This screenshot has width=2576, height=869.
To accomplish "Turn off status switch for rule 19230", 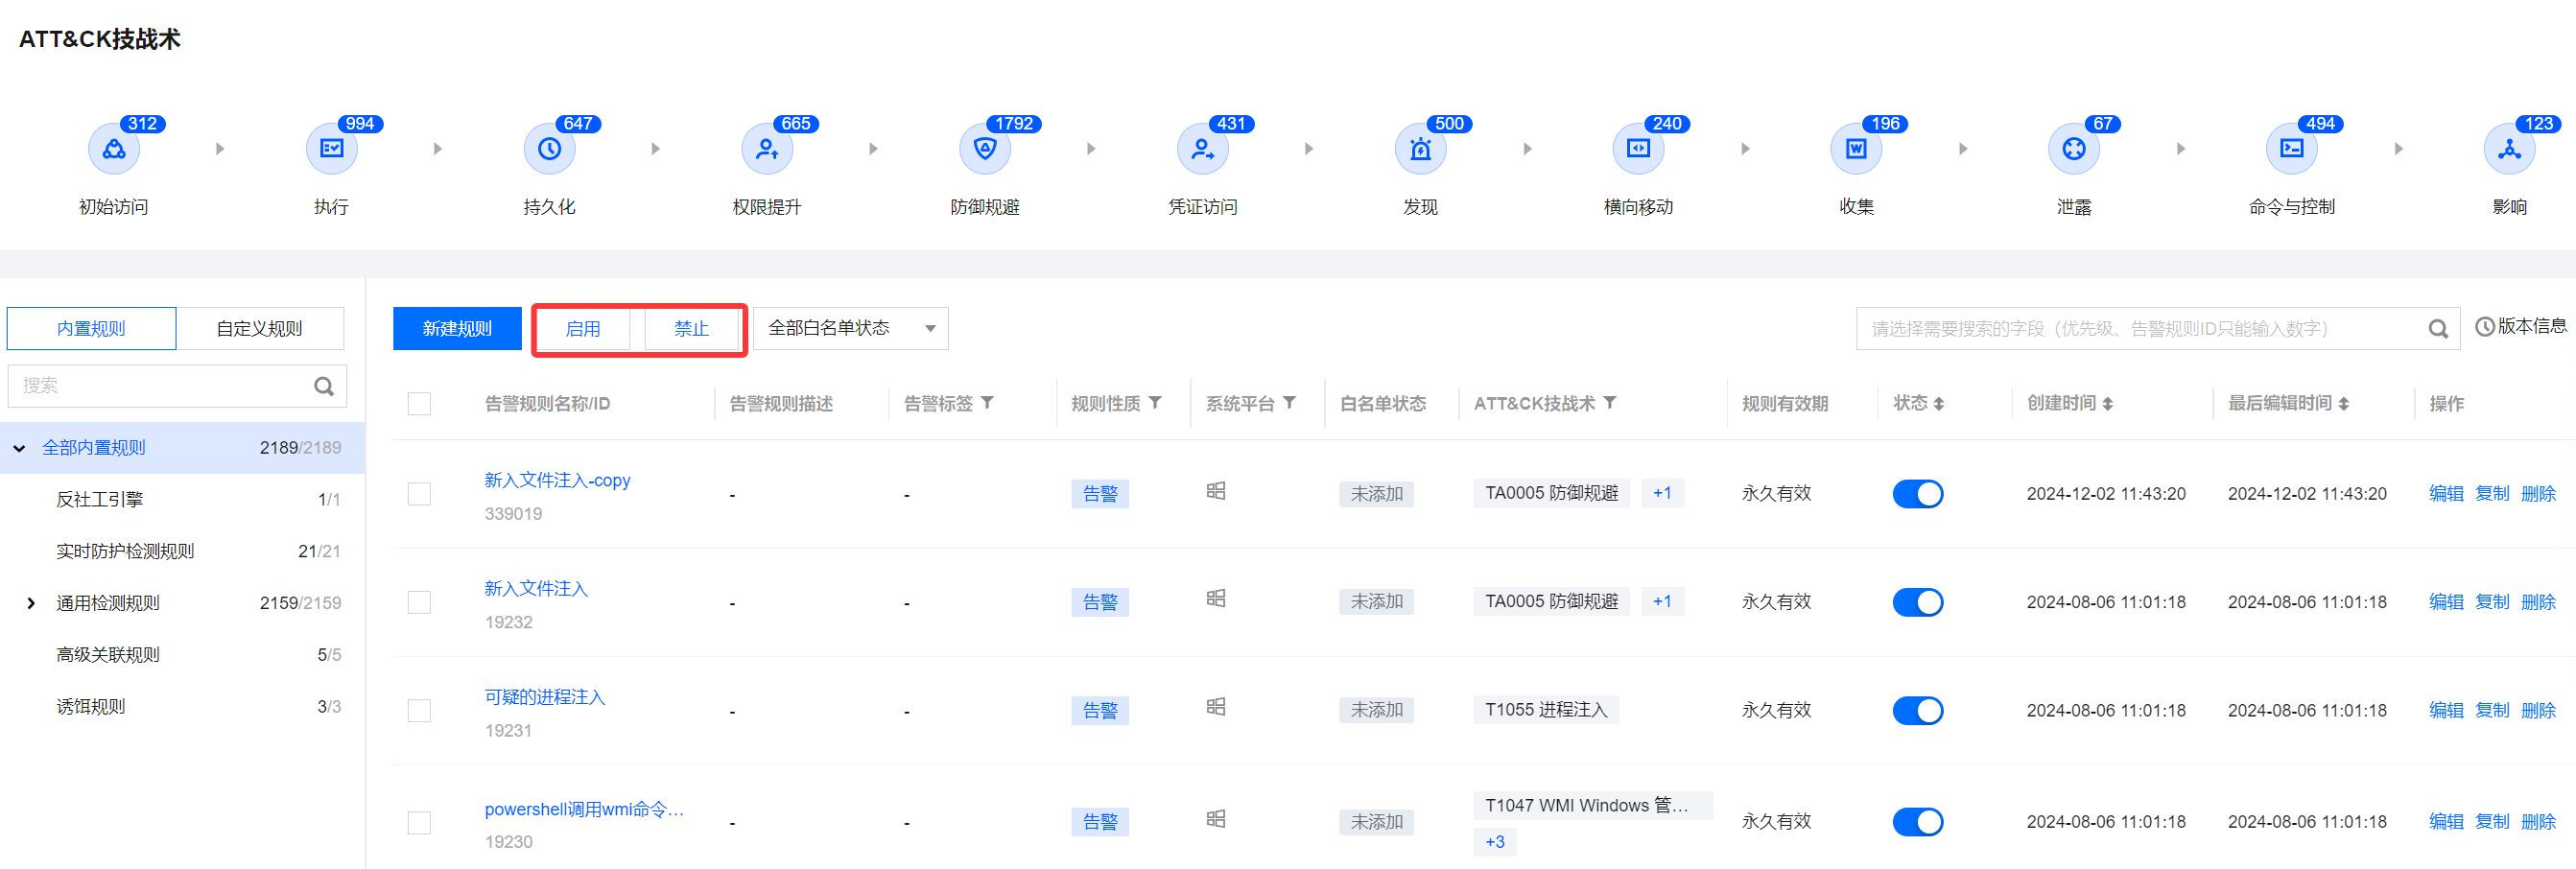I will coord(1917,822).
